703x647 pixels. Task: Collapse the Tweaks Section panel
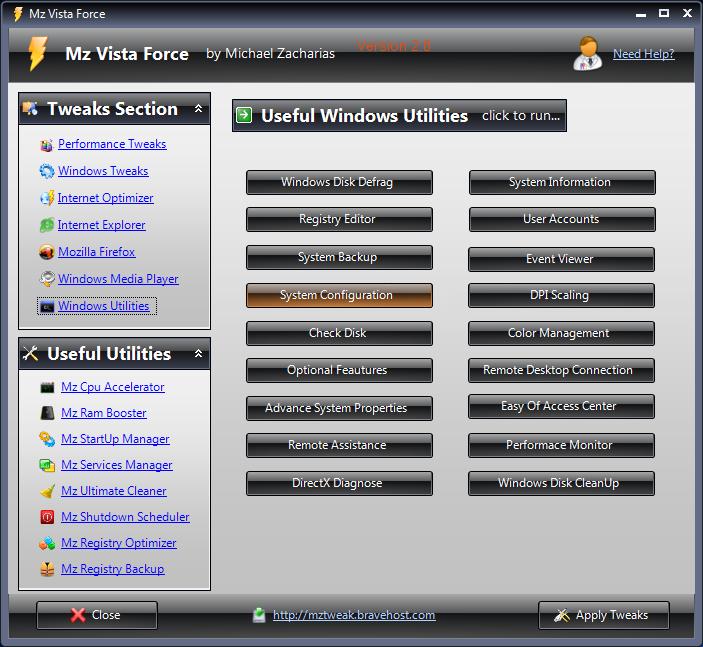pyautogui.click(x=198, y=109)
